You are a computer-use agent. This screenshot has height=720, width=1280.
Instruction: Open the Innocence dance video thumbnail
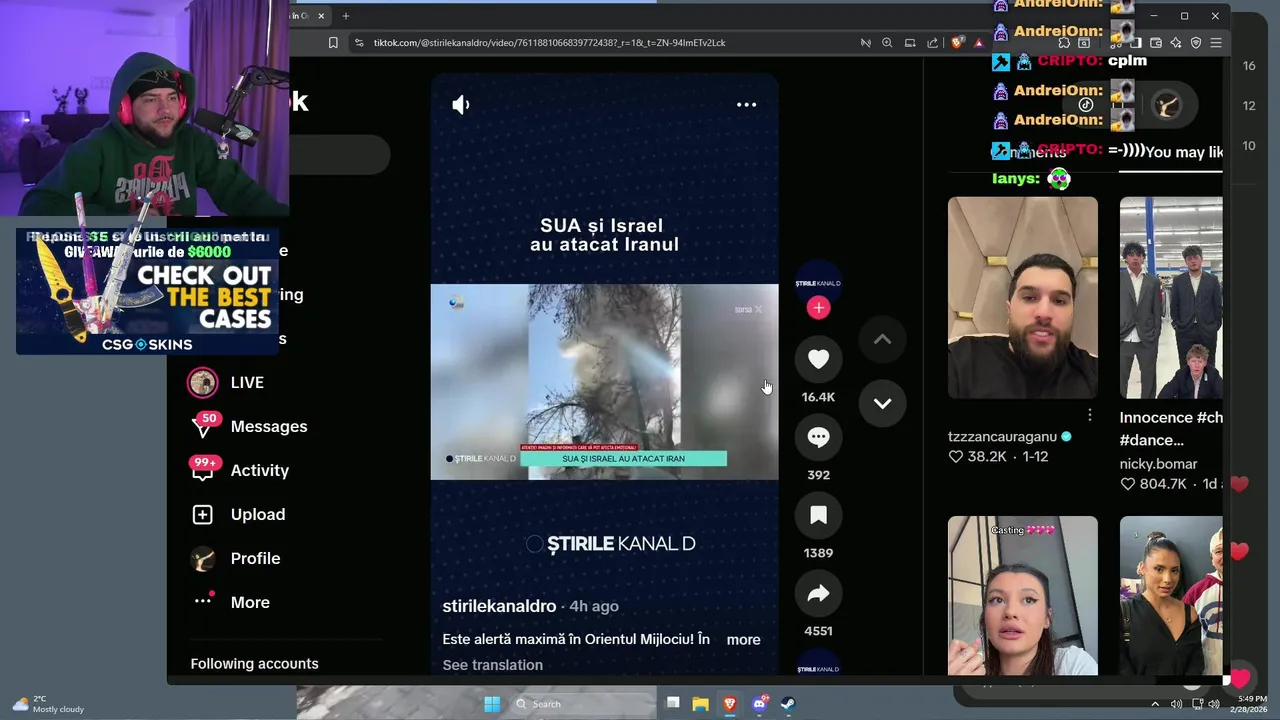click(x=1171, y=297)
